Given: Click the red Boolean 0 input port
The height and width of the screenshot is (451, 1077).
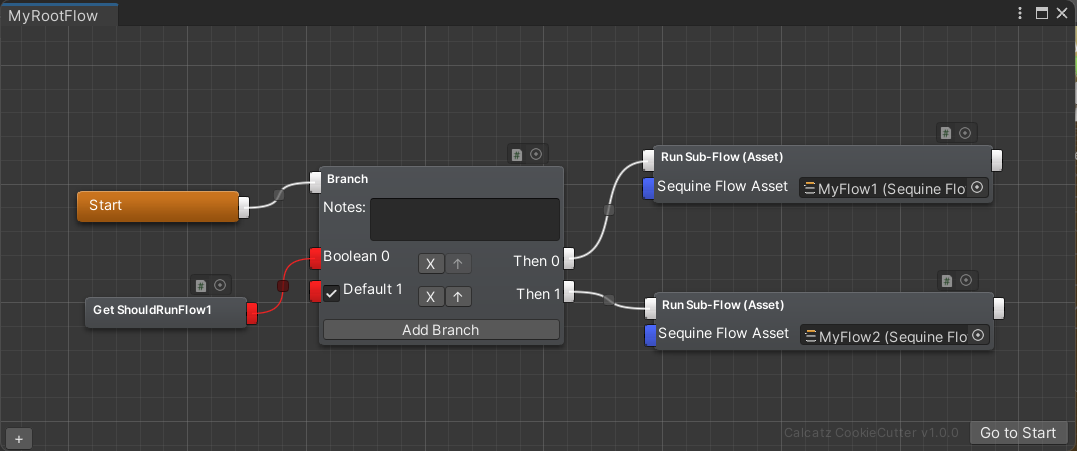Looking at the screenshot, I should coord(315,258).
